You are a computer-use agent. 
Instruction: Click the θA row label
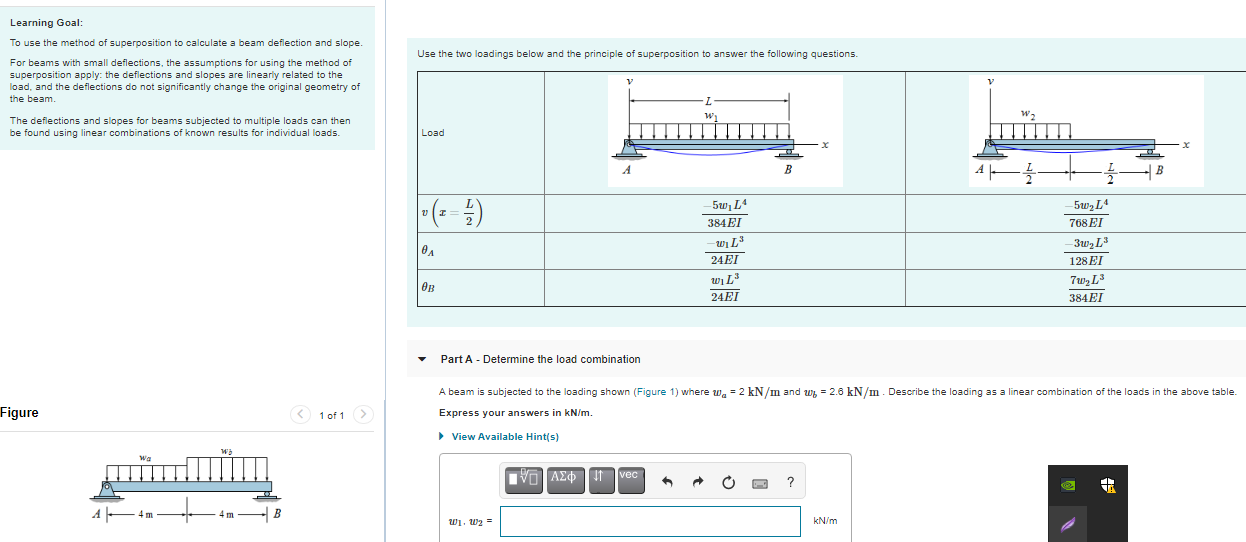coord(428,253)
